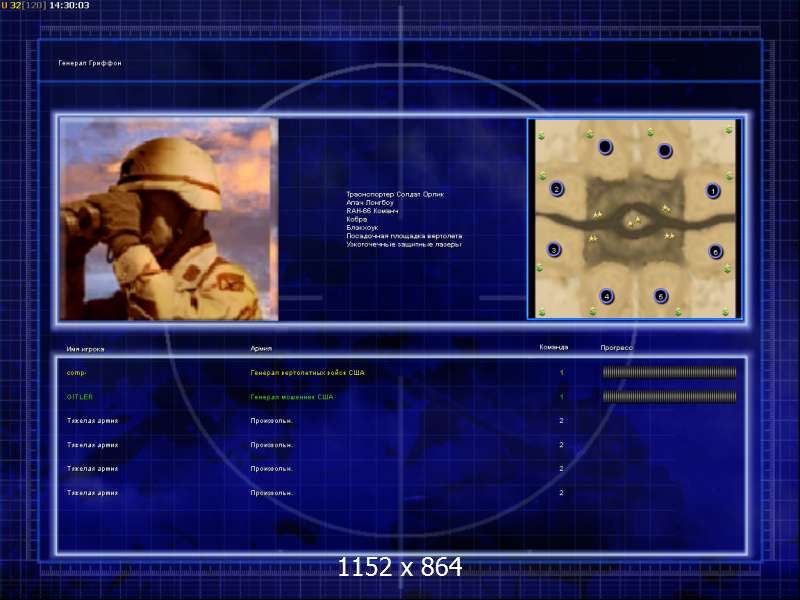Select start position marker 3 on map
Screen dimensions: 800x600
click(x=554, y=250)
